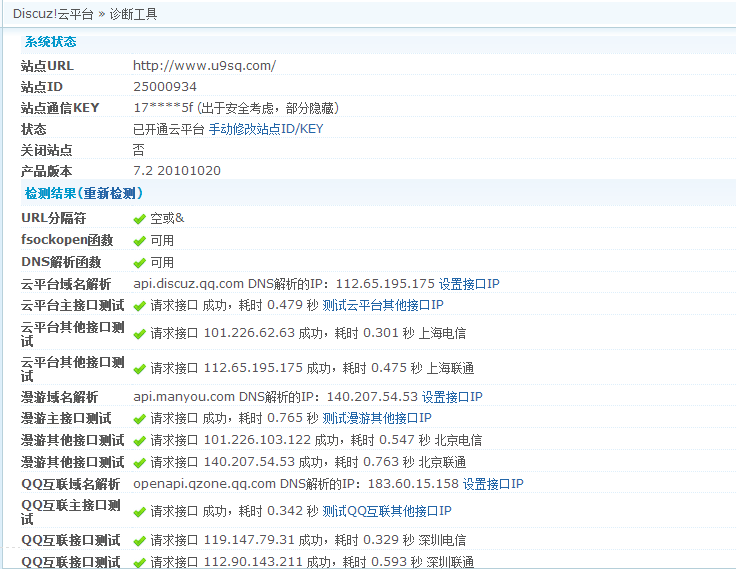
Task: Click QQ互联域名解析 label
Action: click(70, 484)
